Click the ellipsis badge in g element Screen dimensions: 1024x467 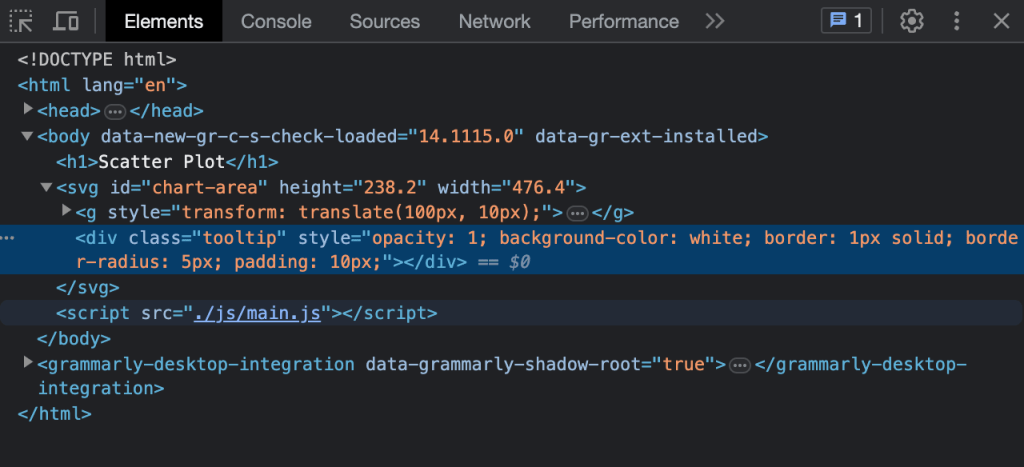576,212
